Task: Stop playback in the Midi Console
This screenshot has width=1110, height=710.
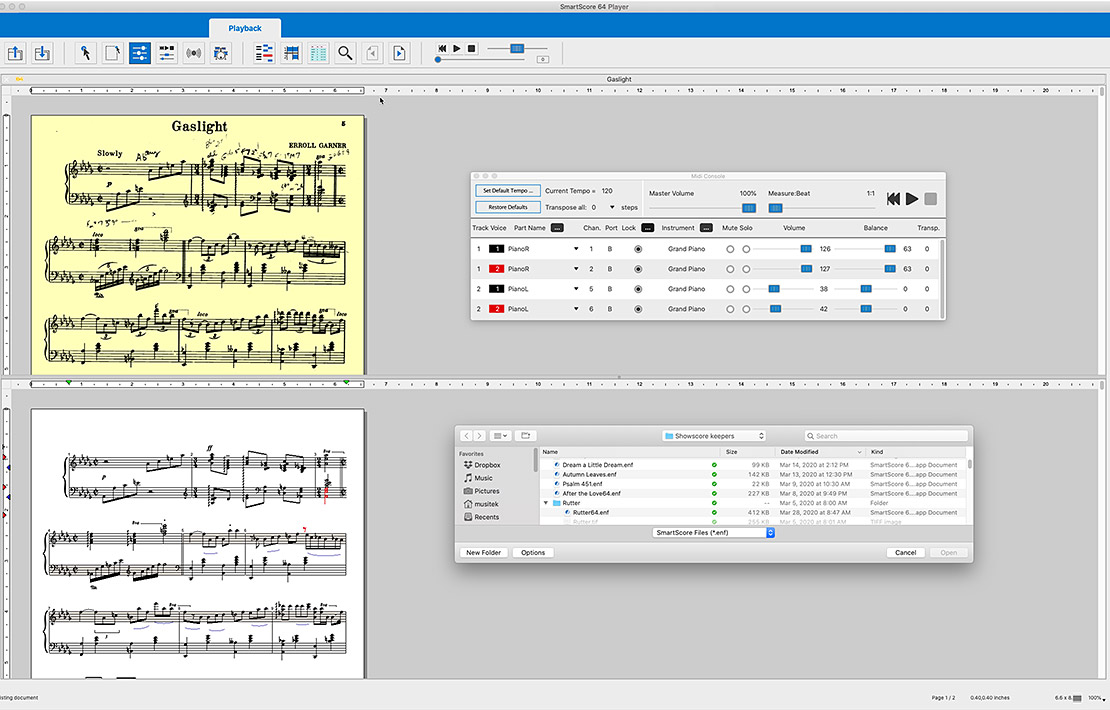Action: [x=931, y=199]
